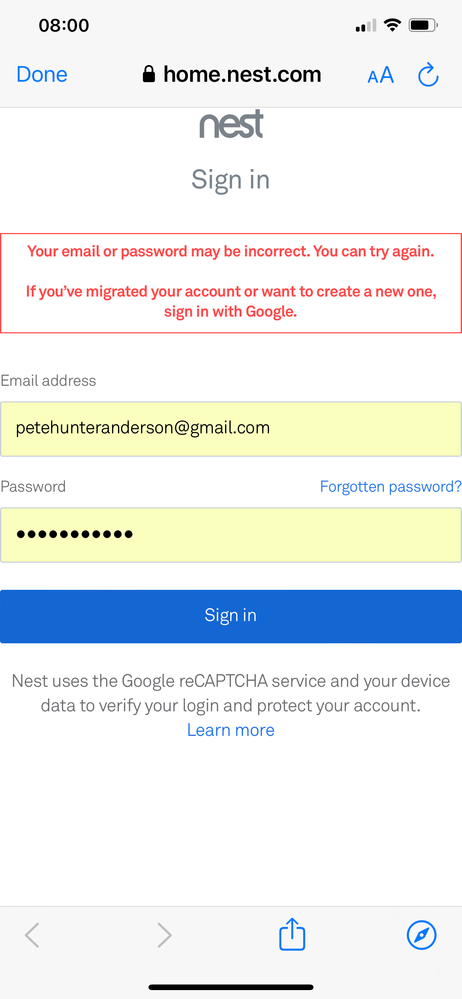
Task: Tap the padlock icon beside home.nest.com
Action: click(148, 75)
